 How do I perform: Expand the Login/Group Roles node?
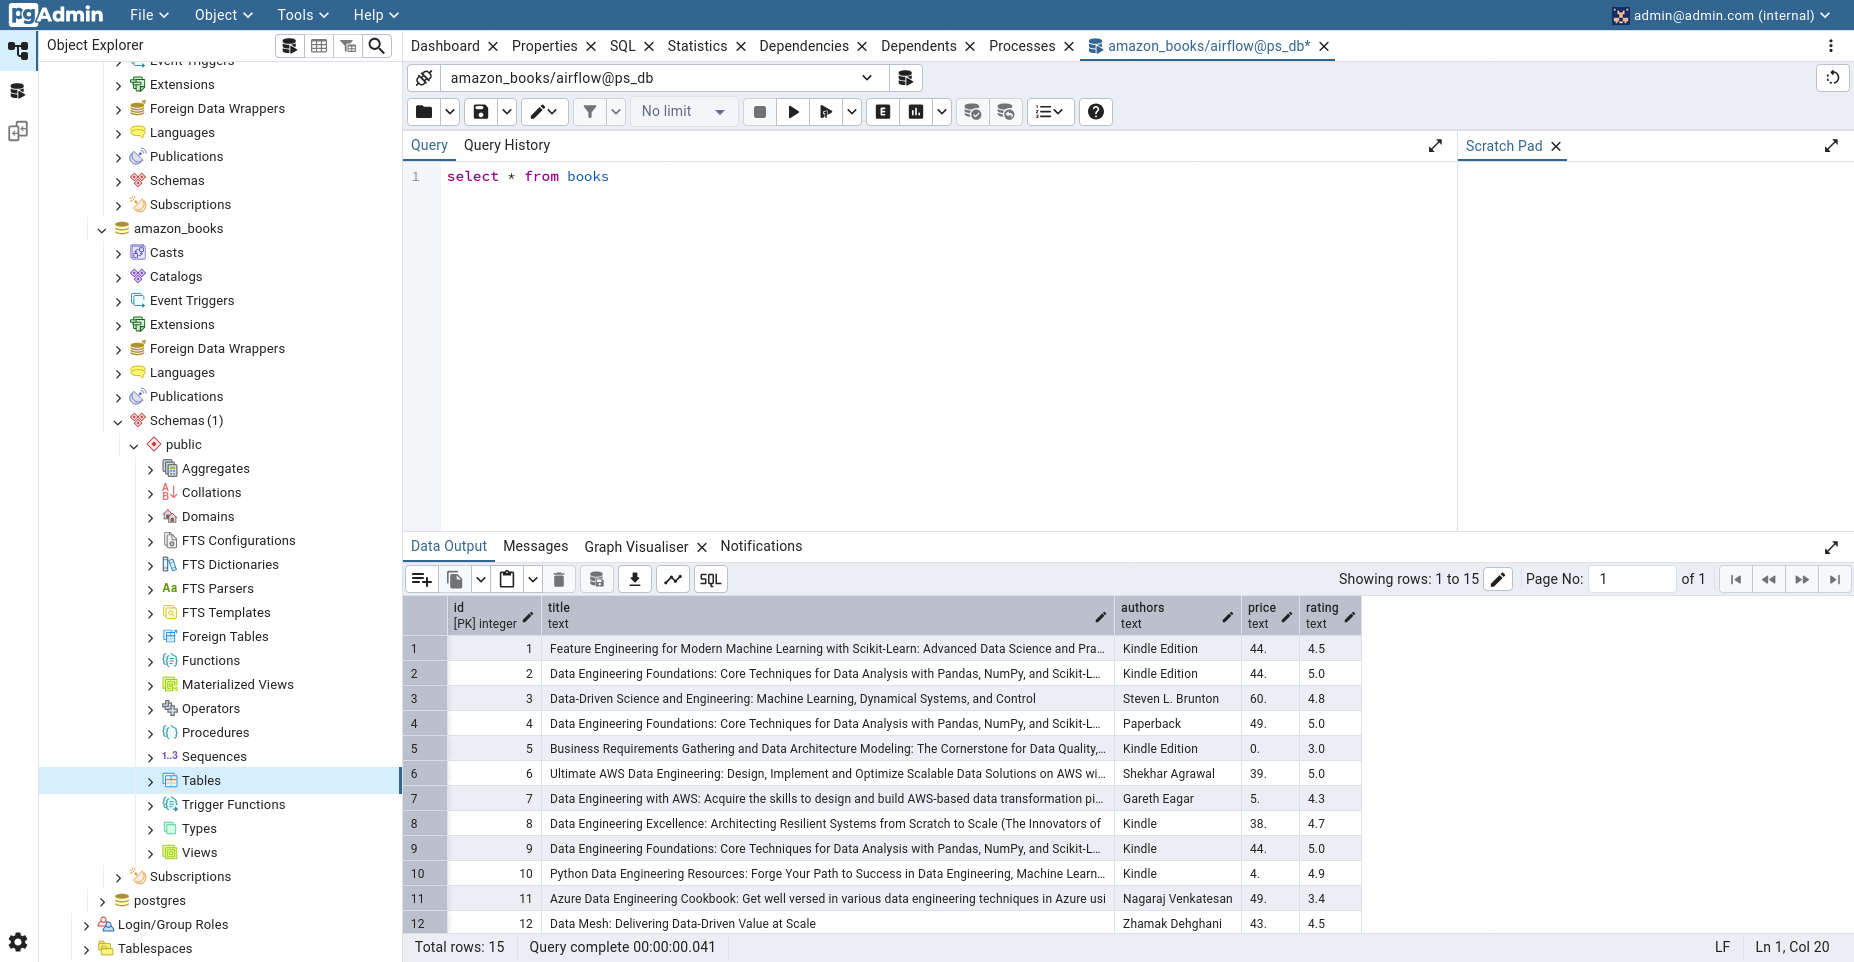click(x=86, y=926)
